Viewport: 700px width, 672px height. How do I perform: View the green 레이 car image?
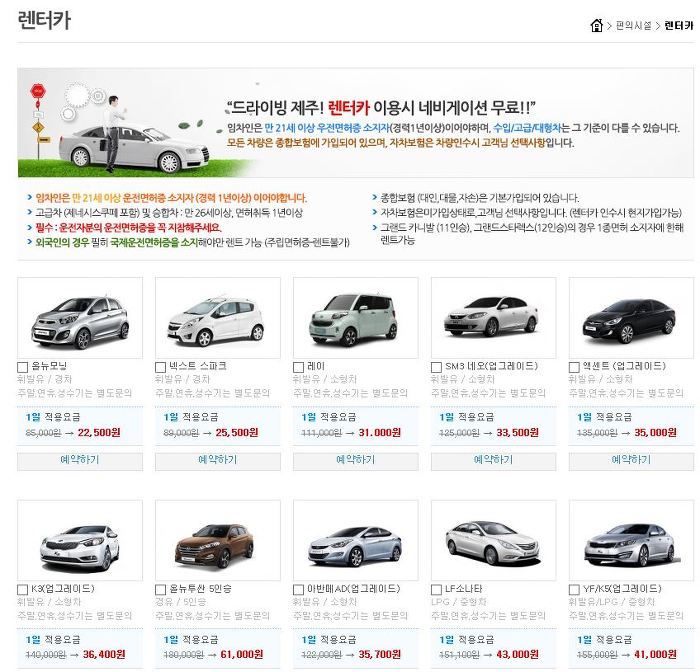pyautogui.click(x=356, y=318)
